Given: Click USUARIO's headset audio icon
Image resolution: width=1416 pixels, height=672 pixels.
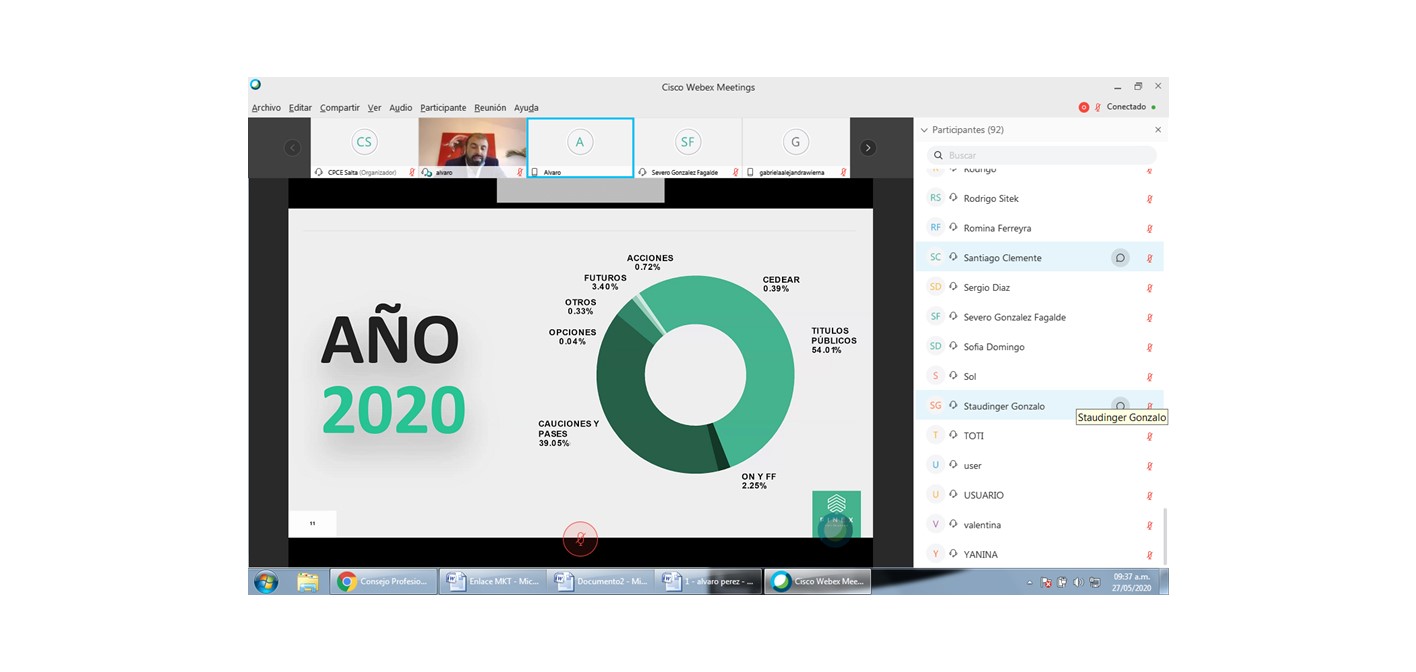Looking at the screenshot, I should (x=954, y=495).
